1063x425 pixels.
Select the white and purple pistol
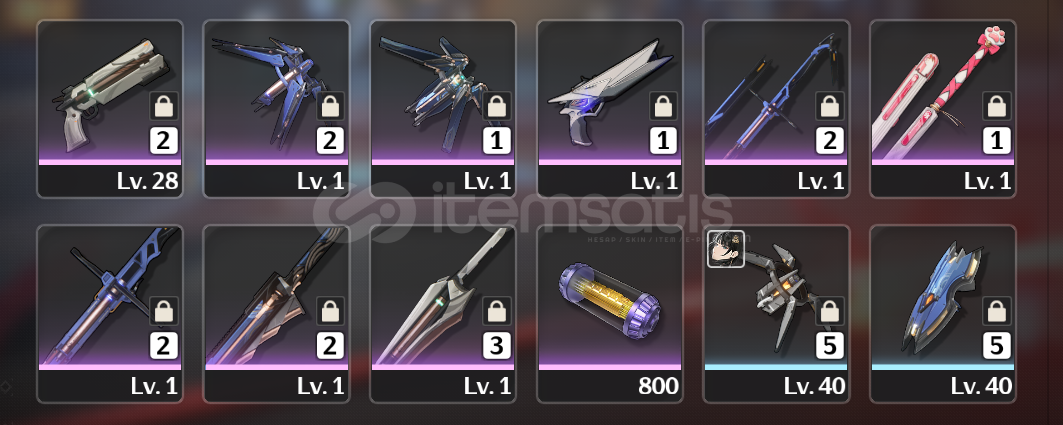[x=609, y=108]
